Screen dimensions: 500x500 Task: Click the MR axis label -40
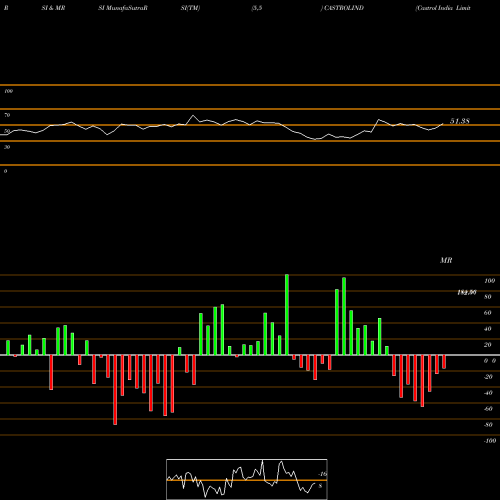[488, 393]
